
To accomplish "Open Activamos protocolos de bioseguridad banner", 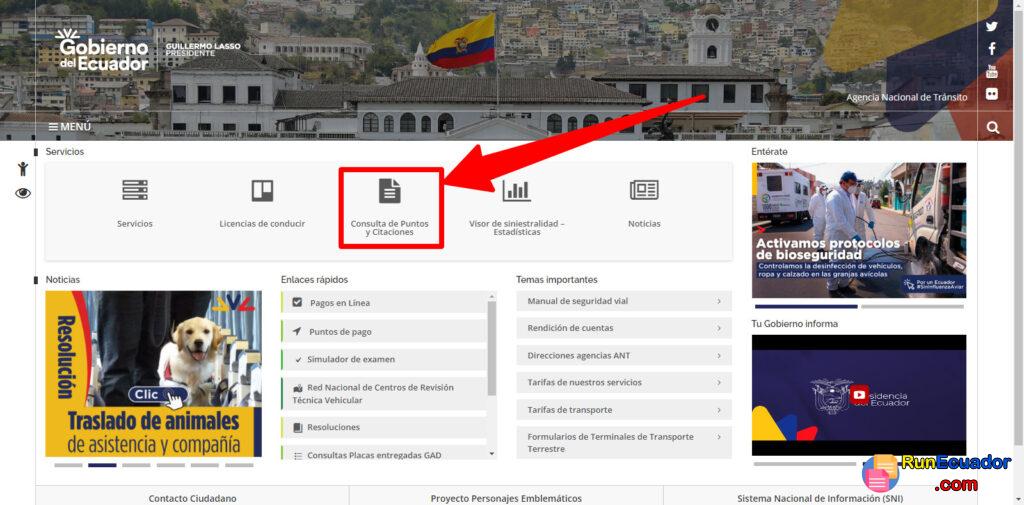I will [858, 230].
